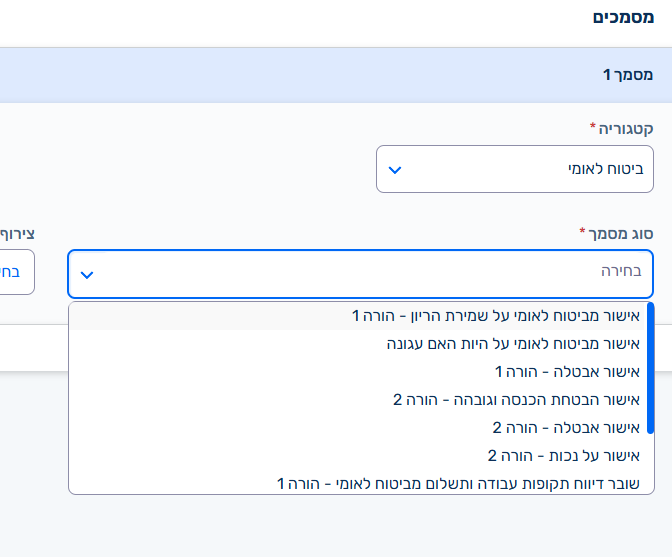Click the blue scrollbar of the options list
The width and height of the screenshot is (672, 557).
(x=650, y=368)
